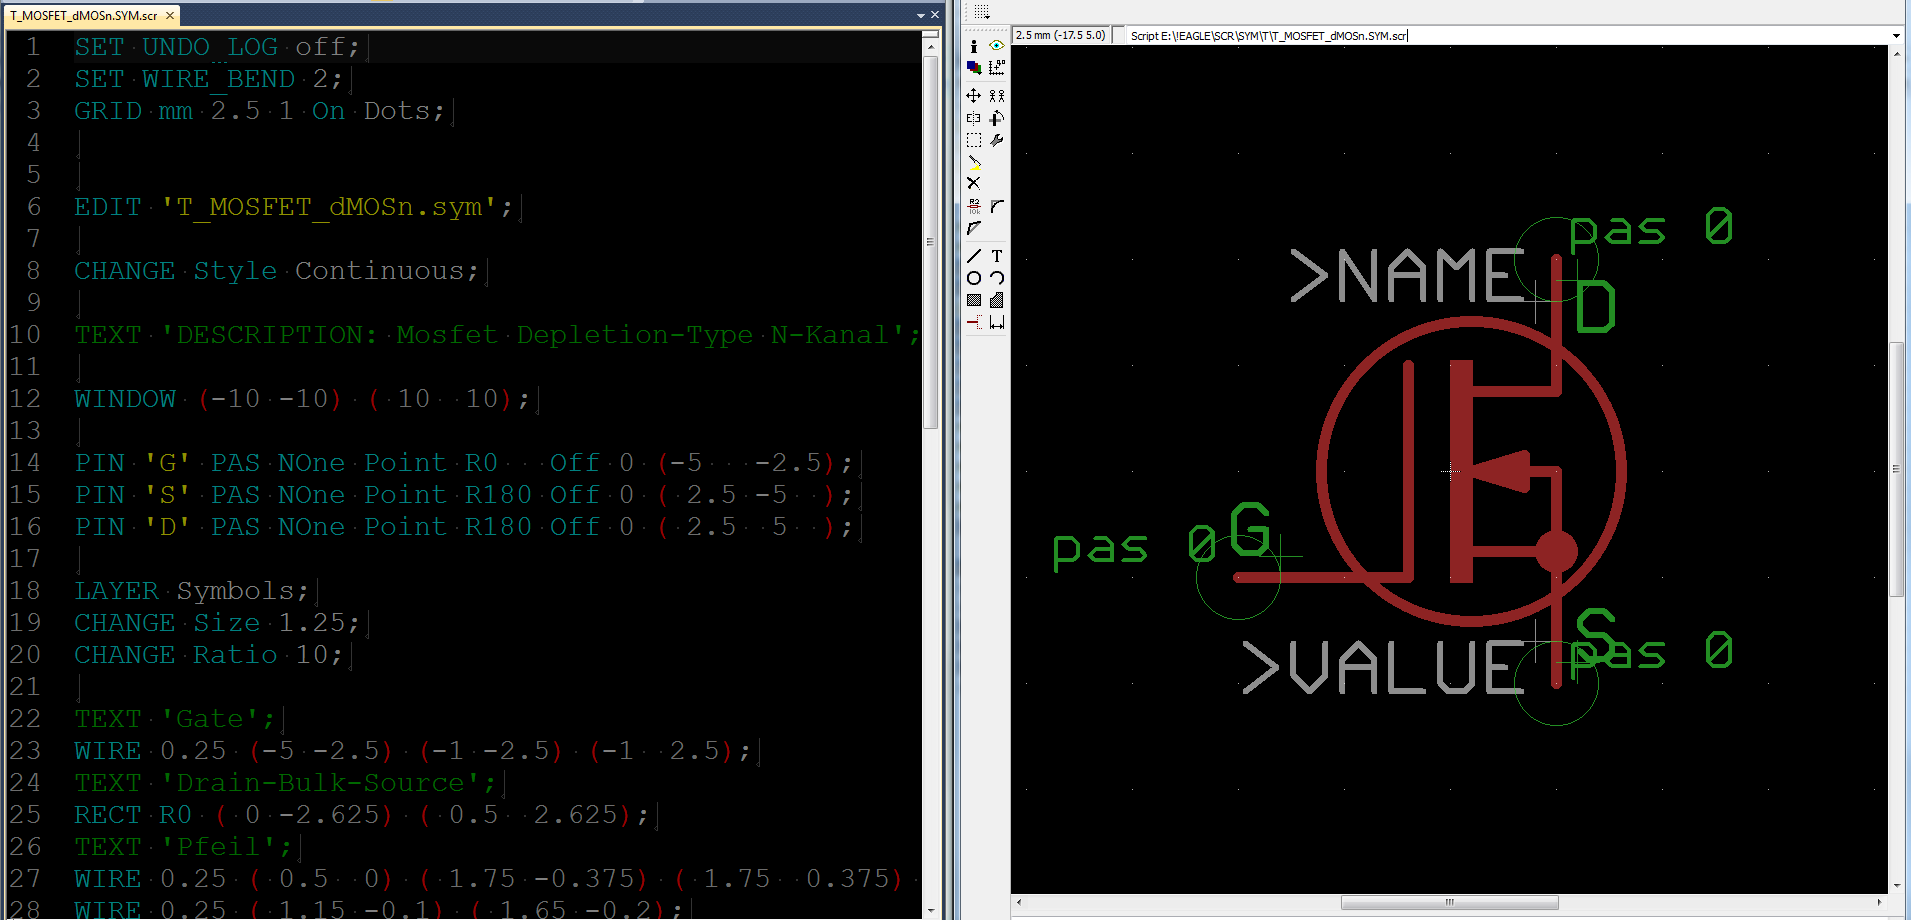This screenshot has width=1911, height=920.
Task: Click 'WIRE_BEND' on line 2
Action: coord(218,79)
